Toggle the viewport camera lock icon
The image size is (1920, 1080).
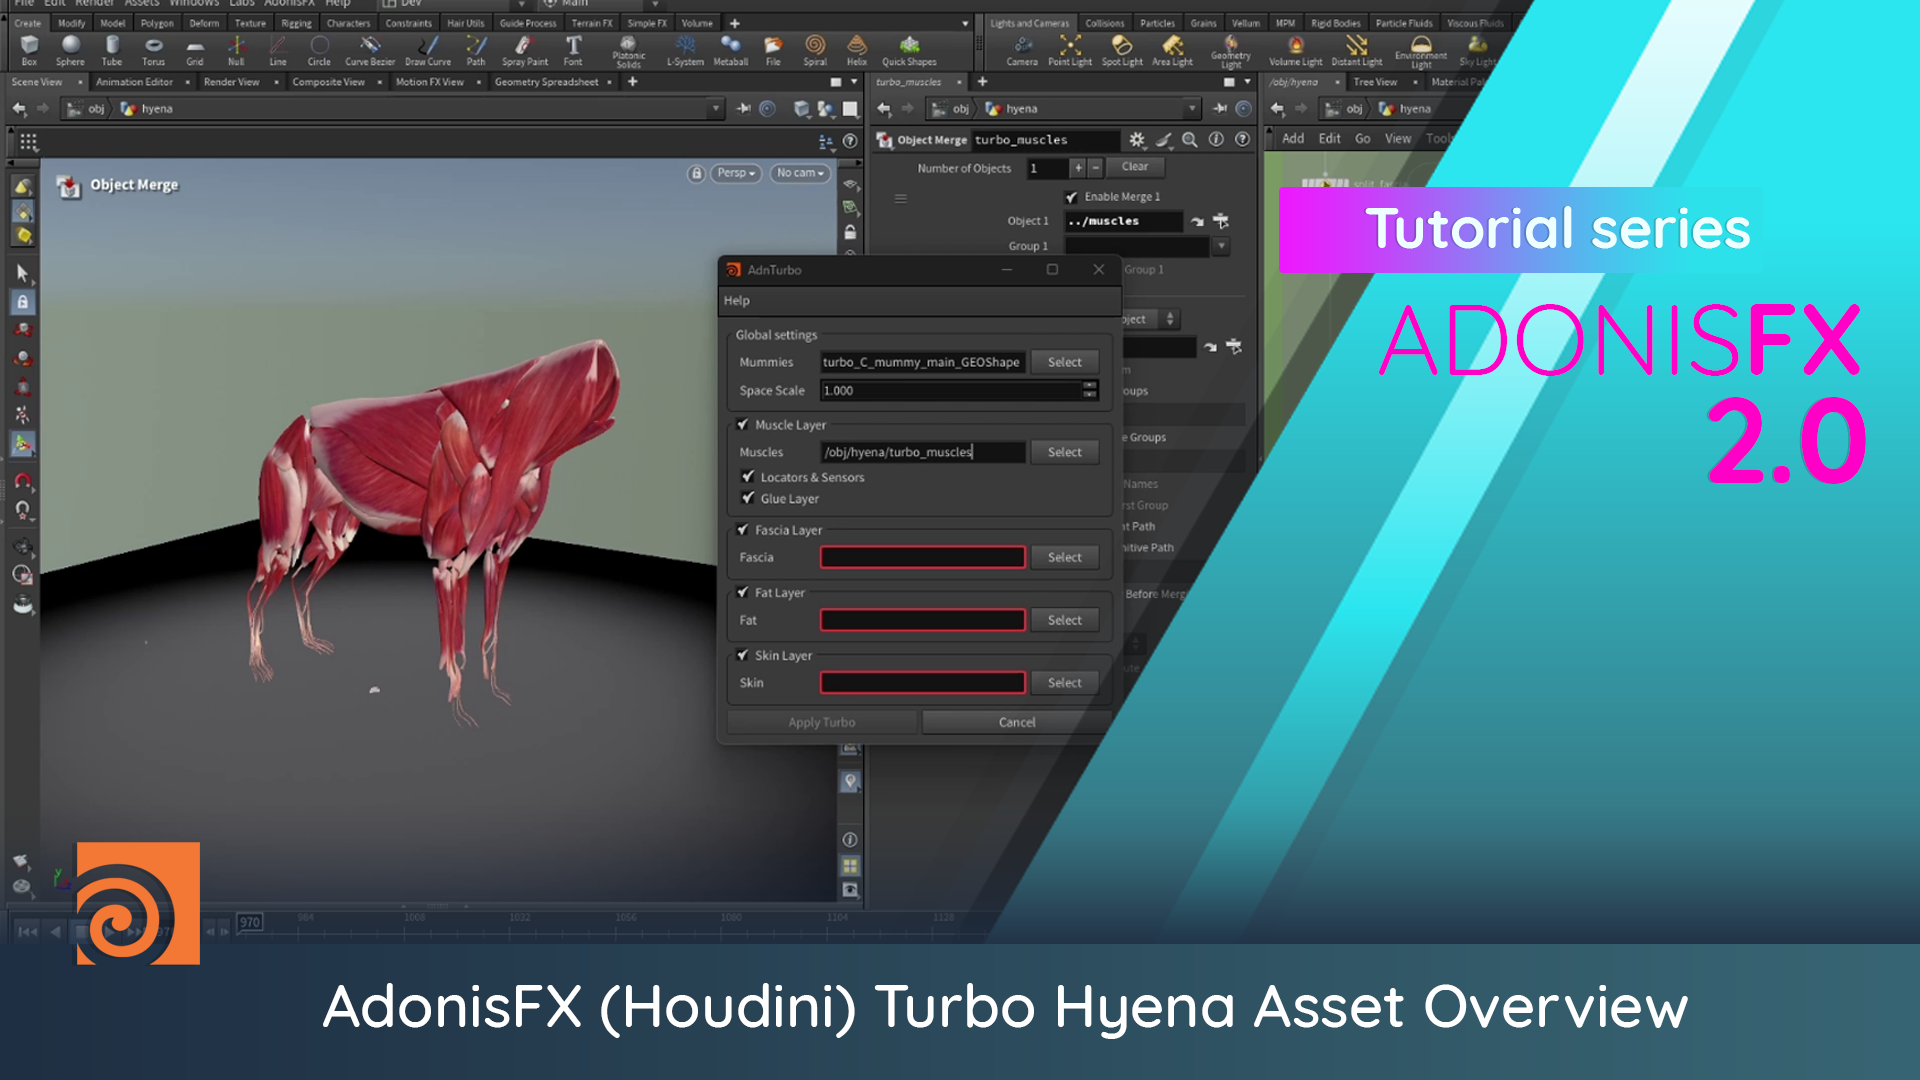696,173
